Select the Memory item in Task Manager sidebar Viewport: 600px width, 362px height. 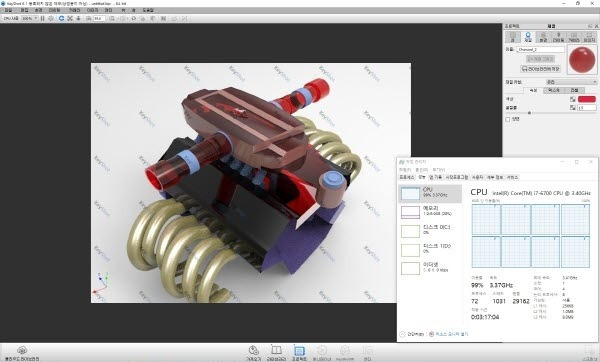(x=430, y=212)
